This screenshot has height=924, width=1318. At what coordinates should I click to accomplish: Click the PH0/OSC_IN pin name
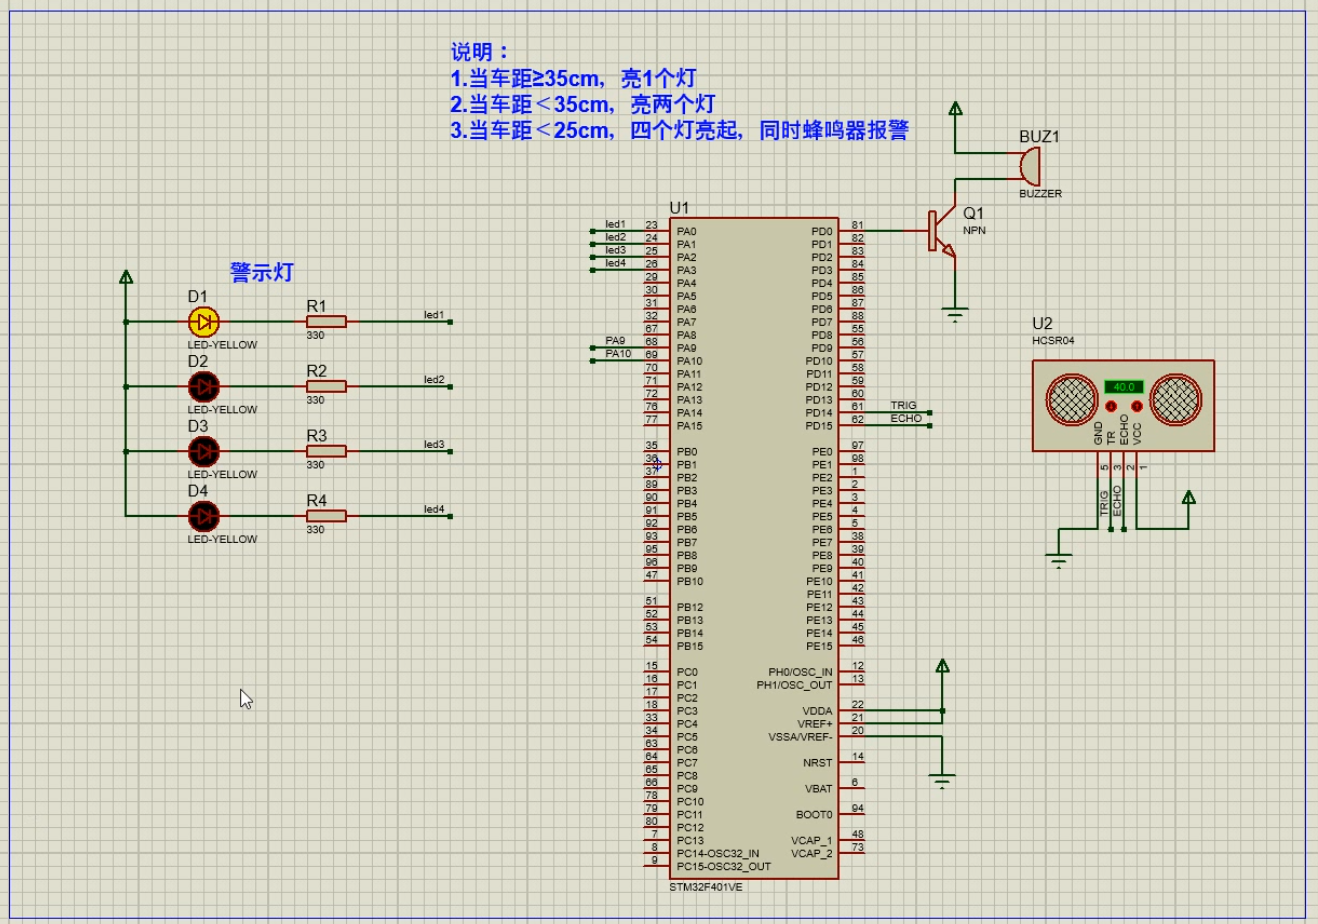click(x=800, y=672)
